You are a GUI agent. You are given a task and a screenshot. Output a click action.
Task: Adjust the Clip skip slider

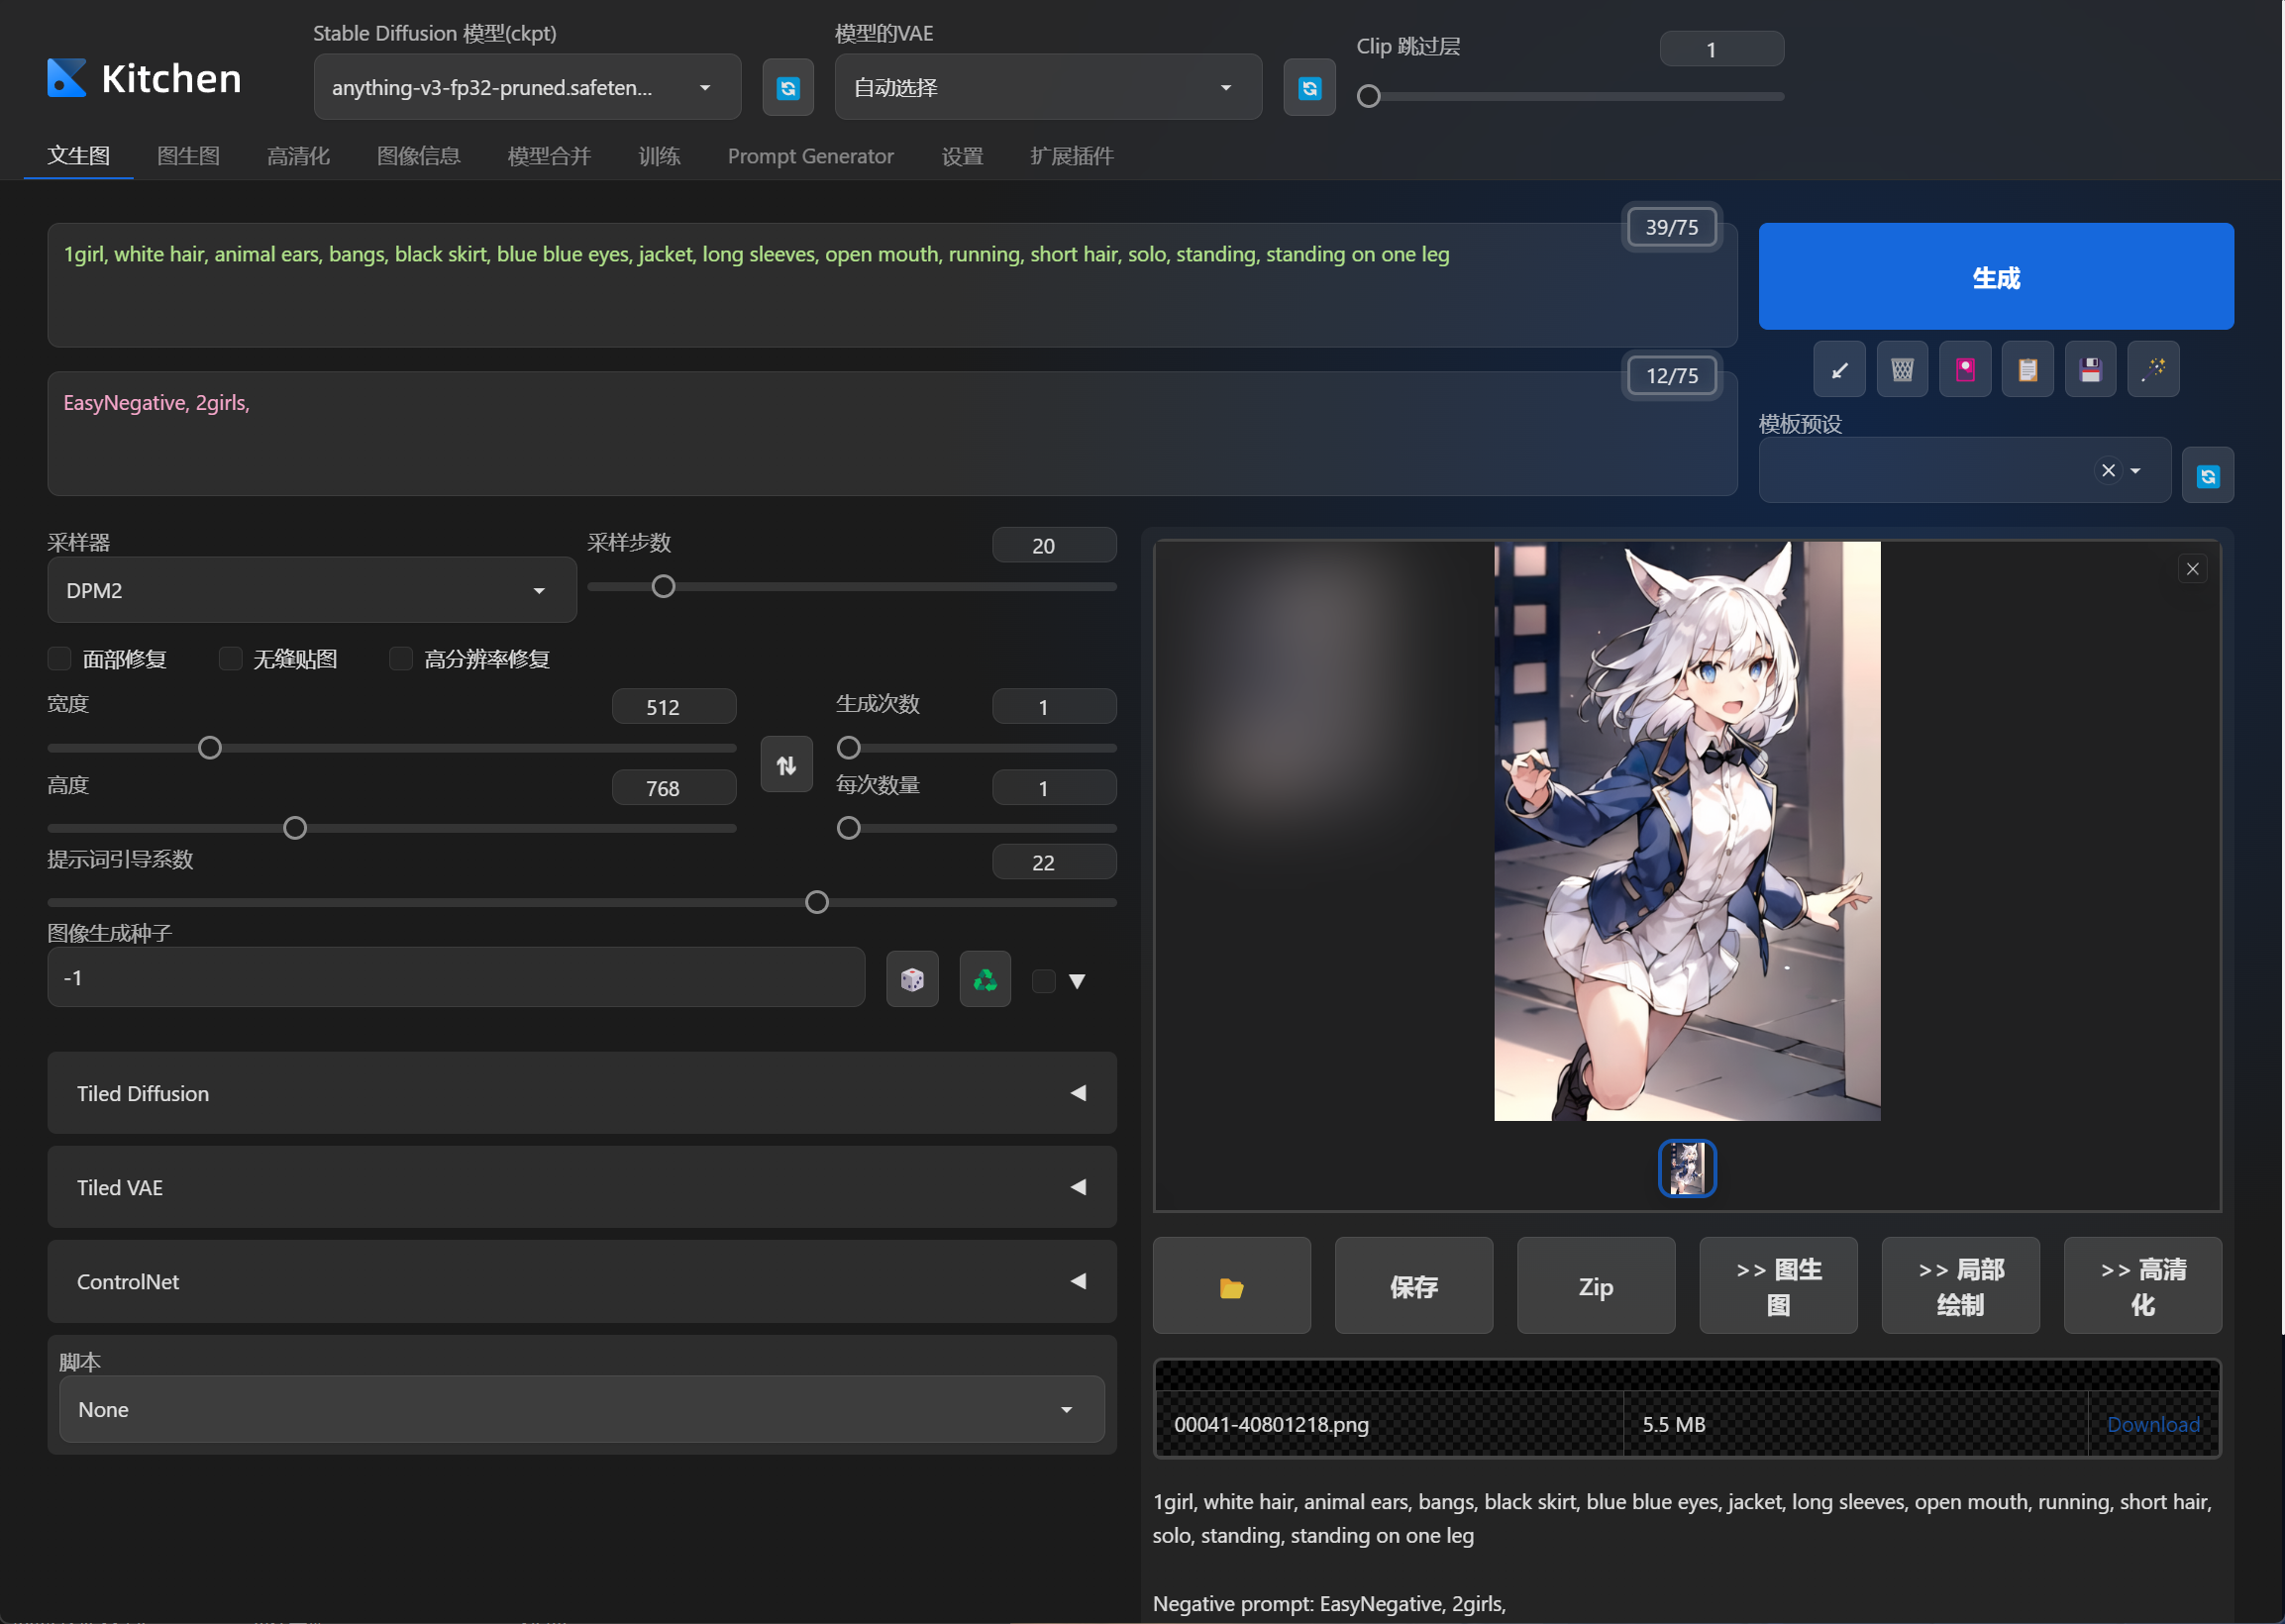(x=1570, y=96)
